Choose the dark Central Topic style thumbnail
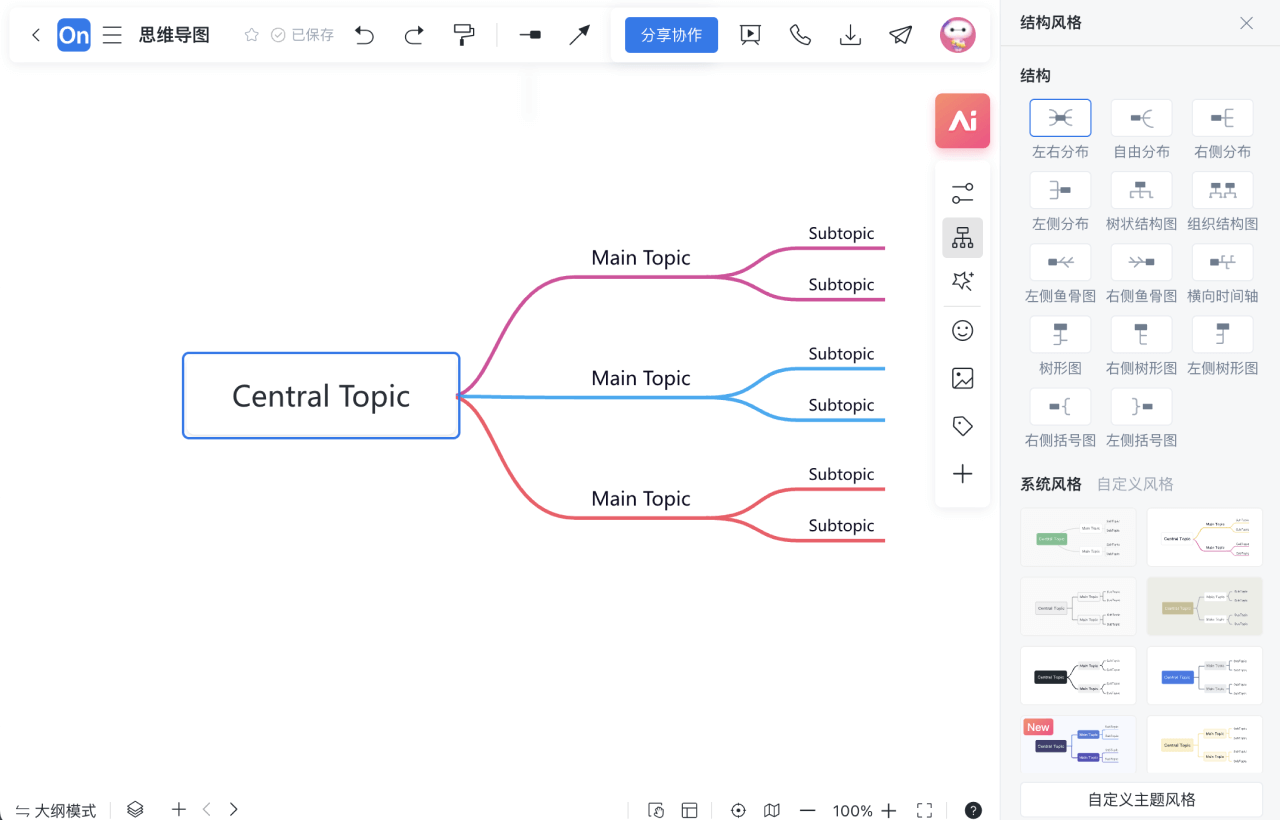Screen dimensions: 1280x820 [x=1078, y=676]
